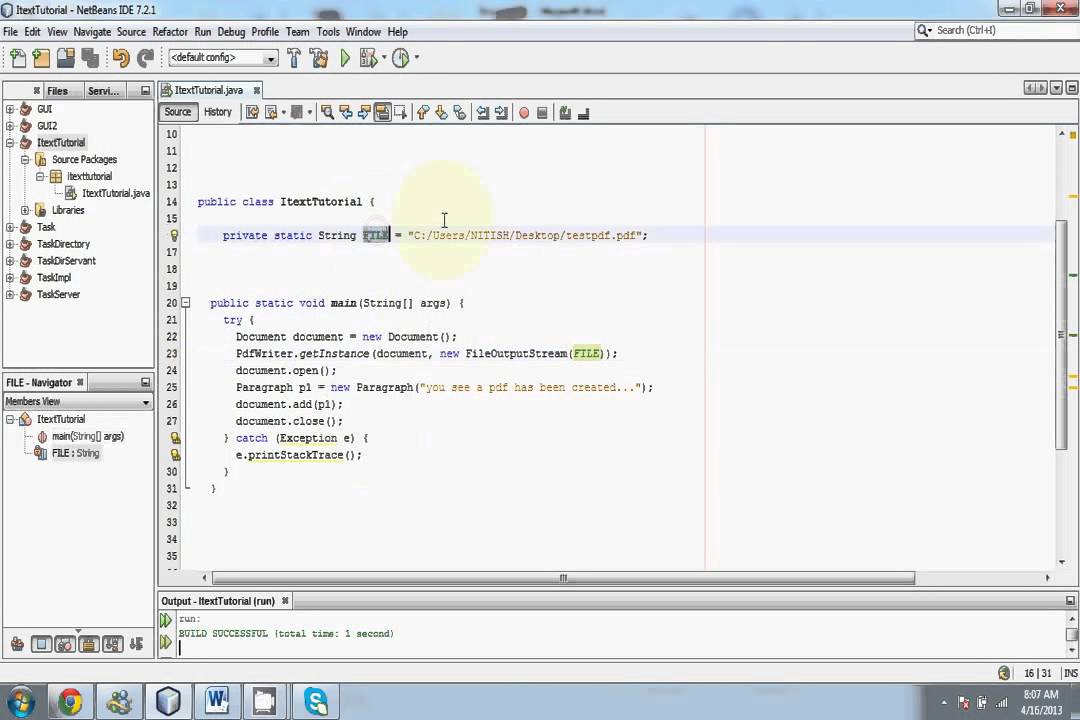This screenshot has width=1080, height=720.
Task: Click Re-run green arrows in Output panel
Action: point(165,620)
